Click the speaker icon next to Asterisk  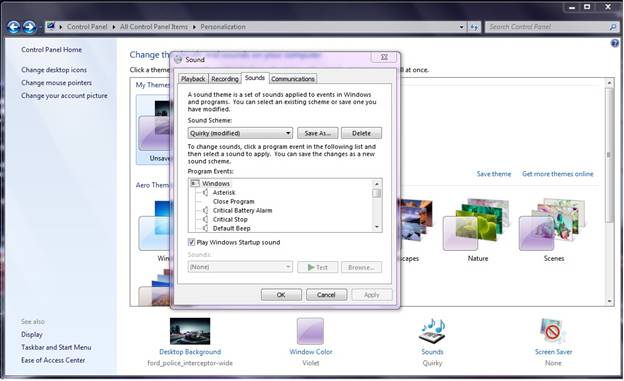pos(205,193)
